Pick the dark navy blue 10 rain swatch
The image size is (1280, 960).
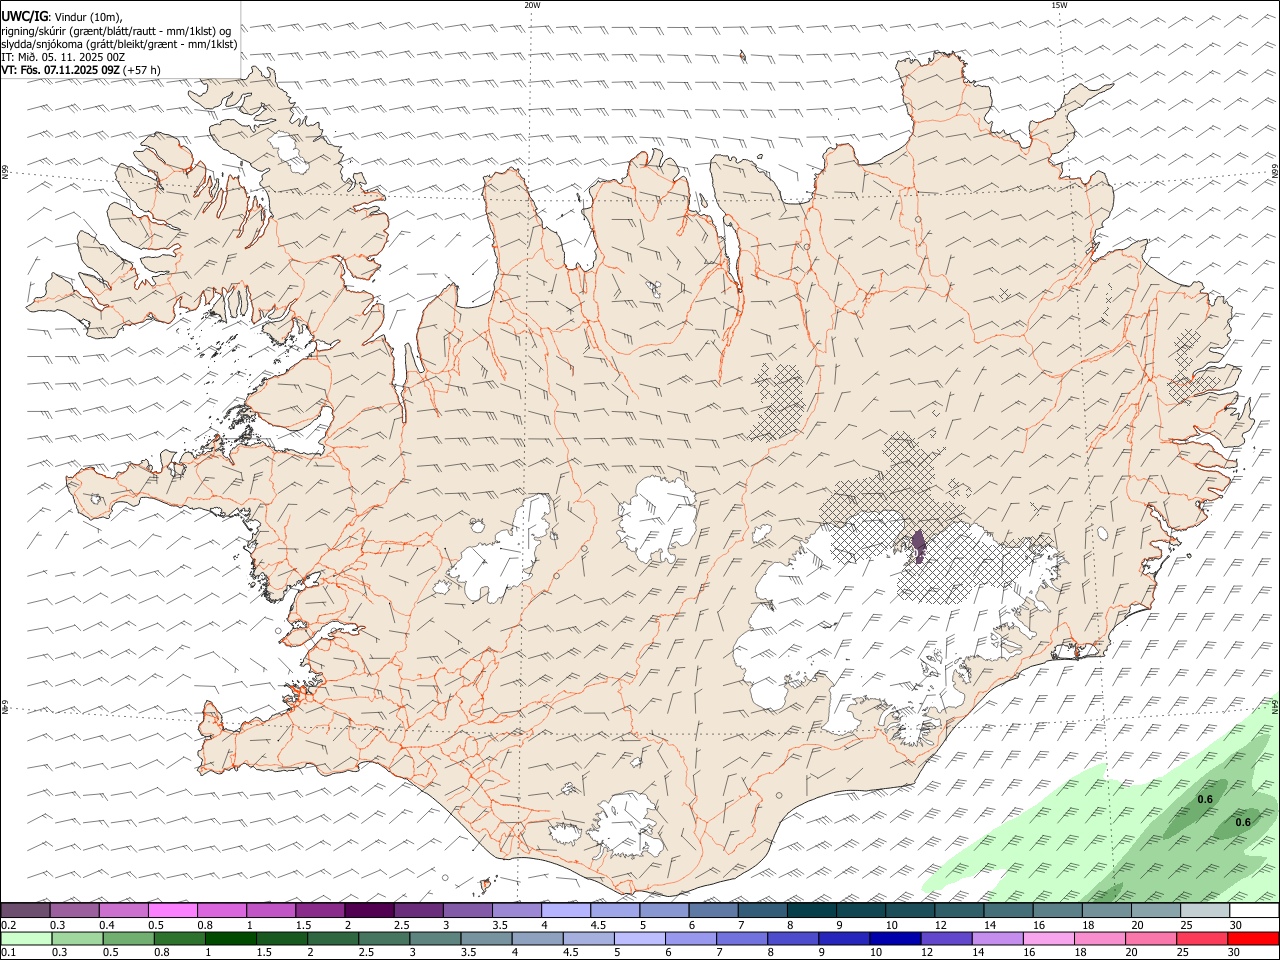click(894, 939)
